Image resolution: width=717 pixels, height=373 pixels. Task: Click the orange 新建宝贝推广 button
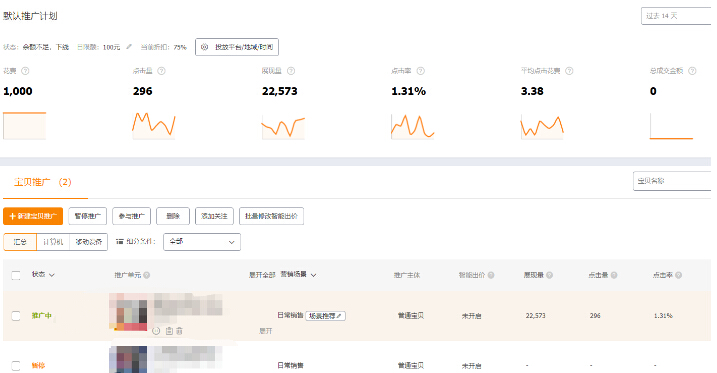[x=33, y=216]
